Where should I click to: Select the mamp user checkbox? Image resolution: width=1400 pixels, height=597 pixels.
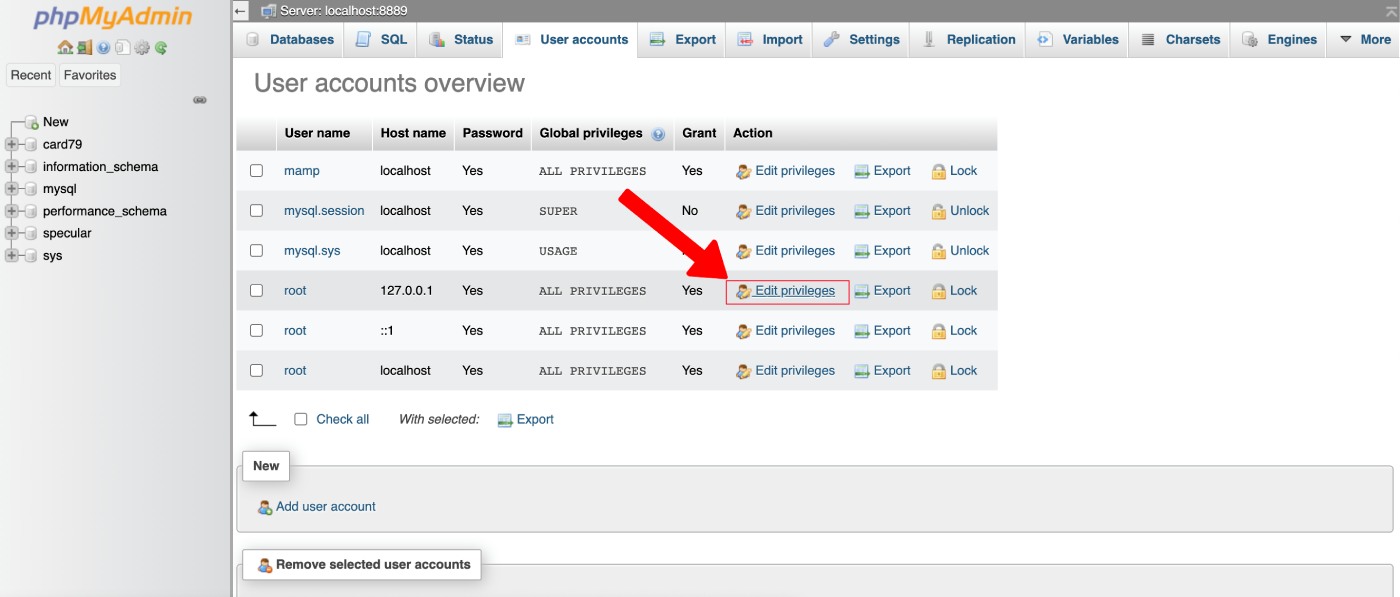coord(256,171)
